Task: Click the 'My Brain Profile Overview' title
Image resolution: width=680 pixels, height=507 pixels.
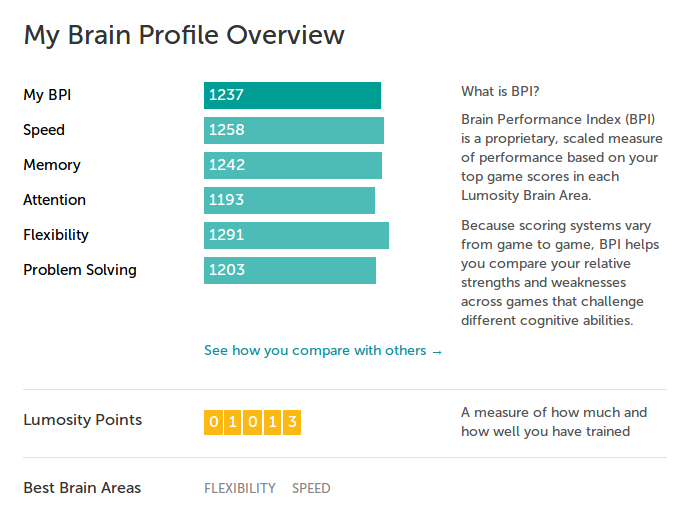Action: (x=184, y=36)
